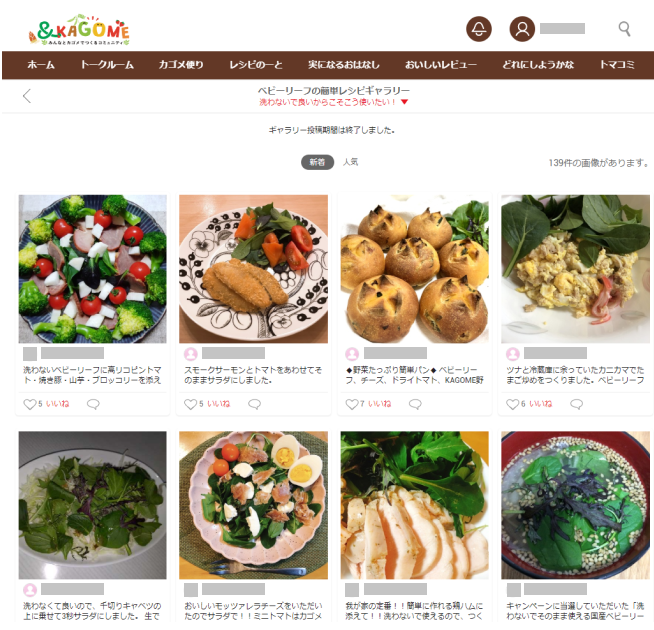Click the search magnifier icon
Viewport: 654px width, 630px height.
pos(624,28)
